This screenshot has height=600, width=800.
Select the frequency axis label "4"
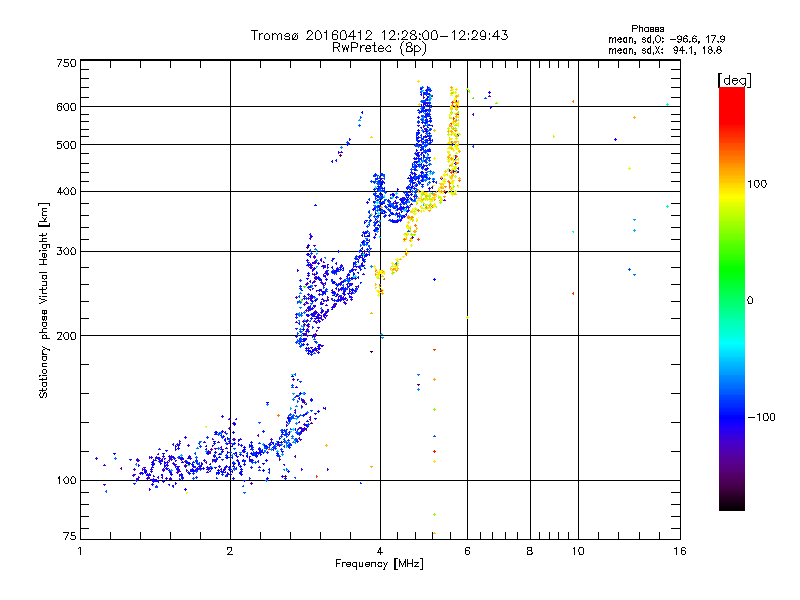[380, 551]
